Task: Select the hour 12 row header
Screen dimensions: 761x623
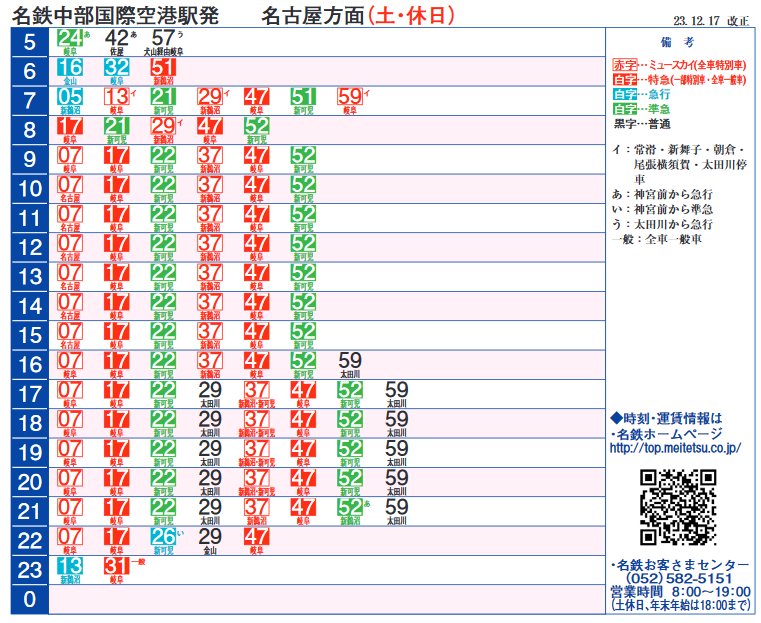Action: coord(29,246)
